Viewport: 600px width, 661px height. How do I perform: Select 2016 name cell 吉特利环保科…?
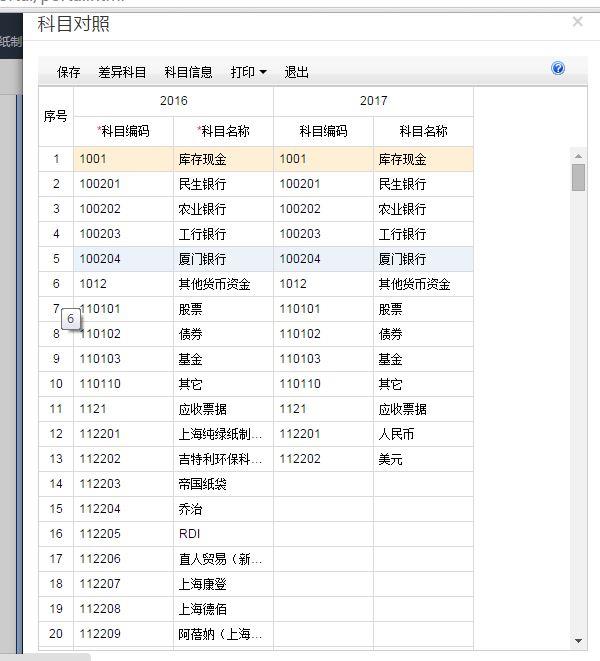click(223, 459)
